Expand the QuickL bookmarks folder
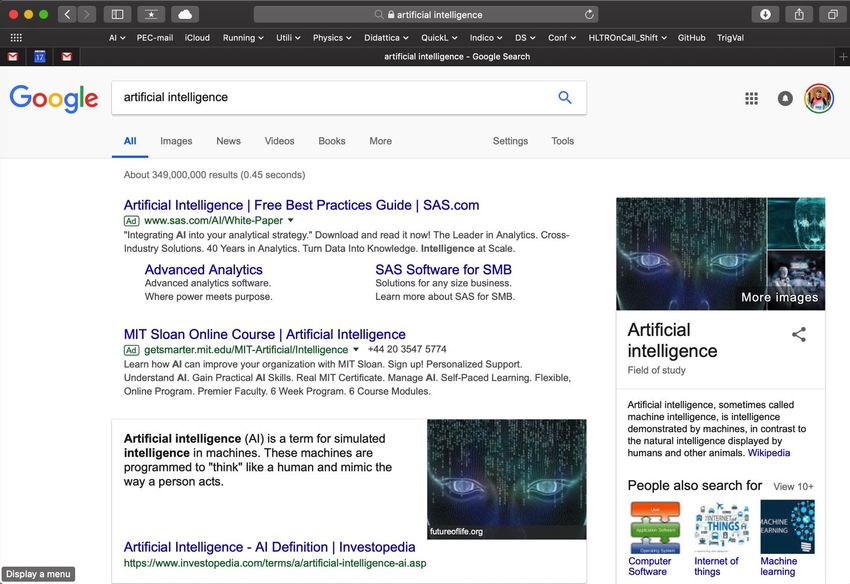This screenshot has height=584, width=850. pyautogui.click(x=439, y=37)
